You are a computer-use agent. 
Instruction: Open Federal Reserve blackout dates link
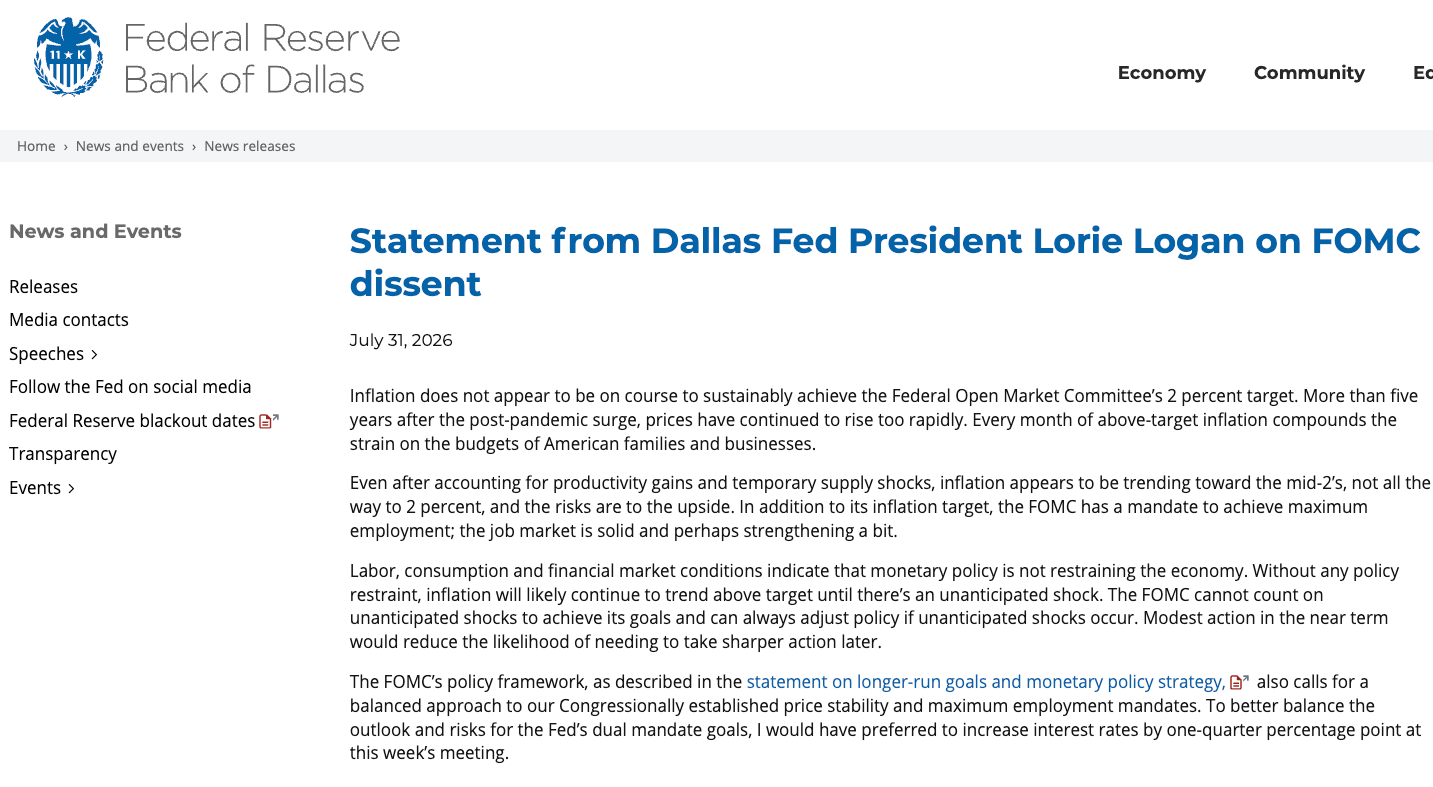coord(132,421)
